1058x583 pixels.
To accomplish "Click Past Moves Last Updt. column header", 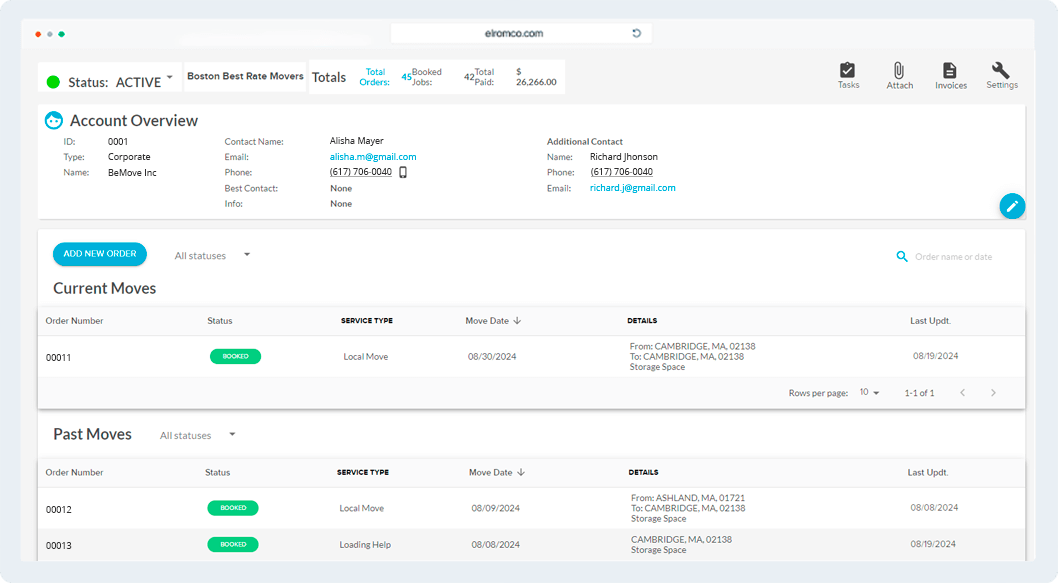I will point(928,472).
